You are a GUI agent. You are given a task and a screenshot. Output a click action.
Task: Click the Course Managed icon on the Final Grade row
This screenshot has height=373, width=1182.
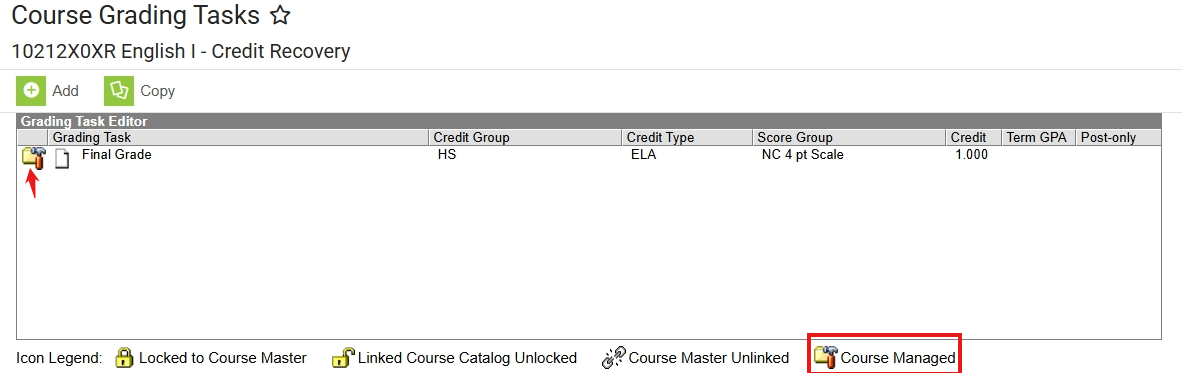(34, 158)
